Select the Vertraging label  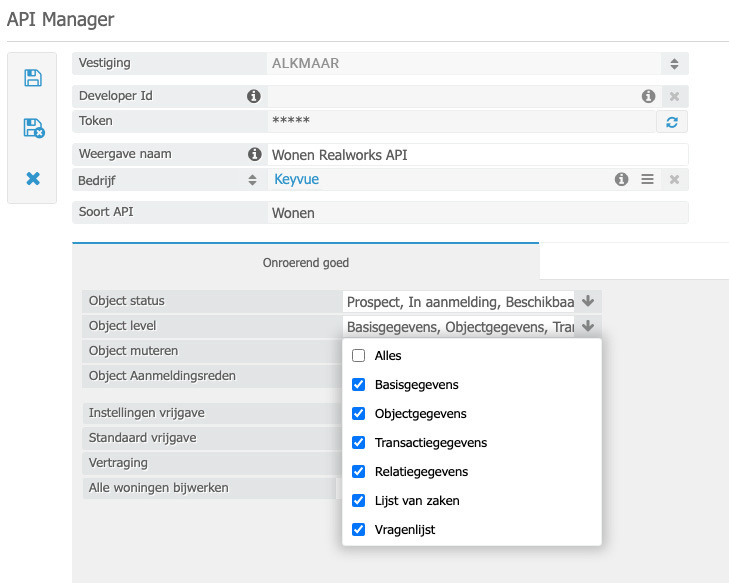click(118, 463)
